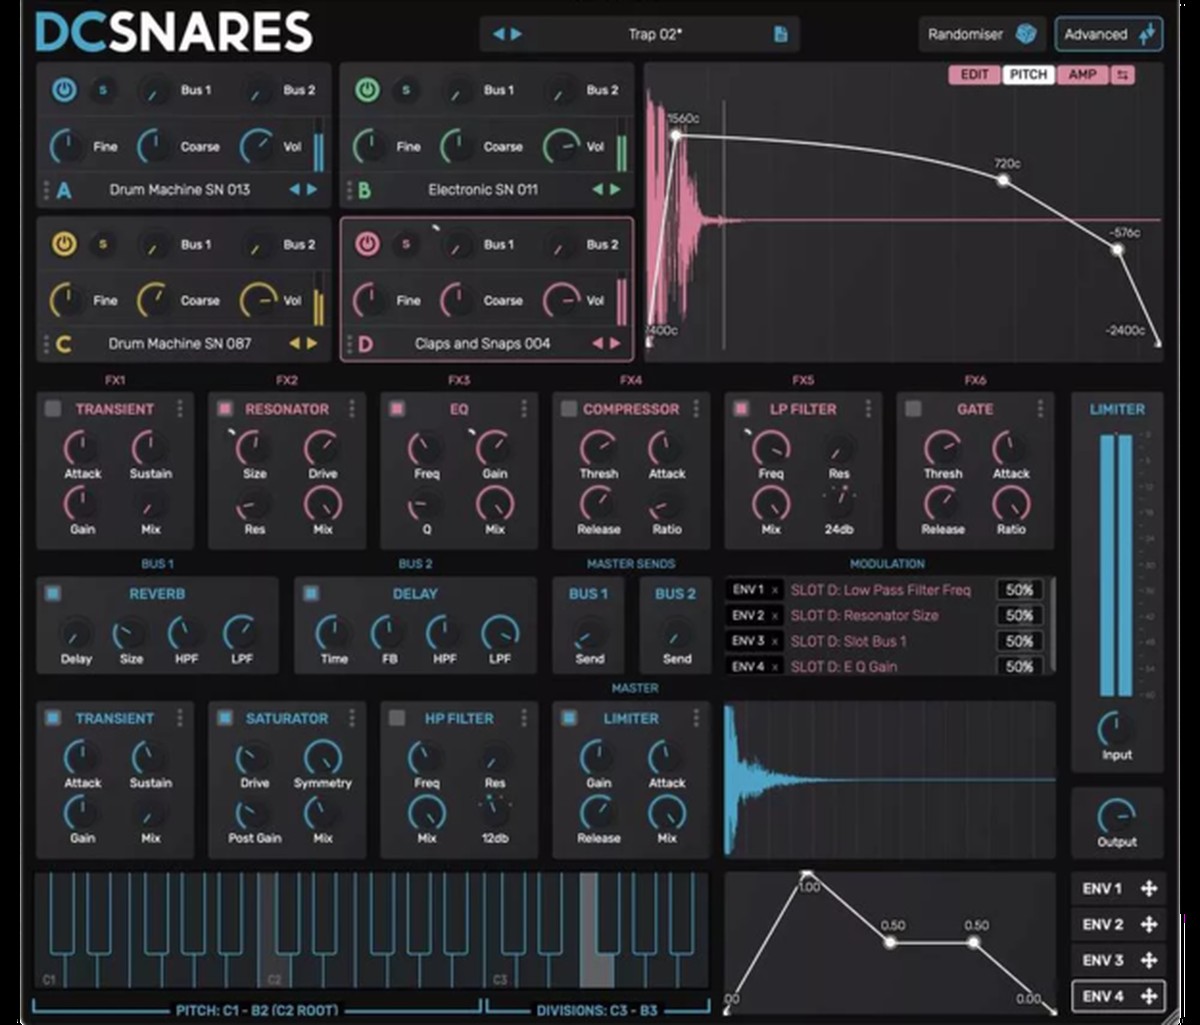Click the Advanced view button
Screen dimensions: 1200x1025
coord(1108,35)
